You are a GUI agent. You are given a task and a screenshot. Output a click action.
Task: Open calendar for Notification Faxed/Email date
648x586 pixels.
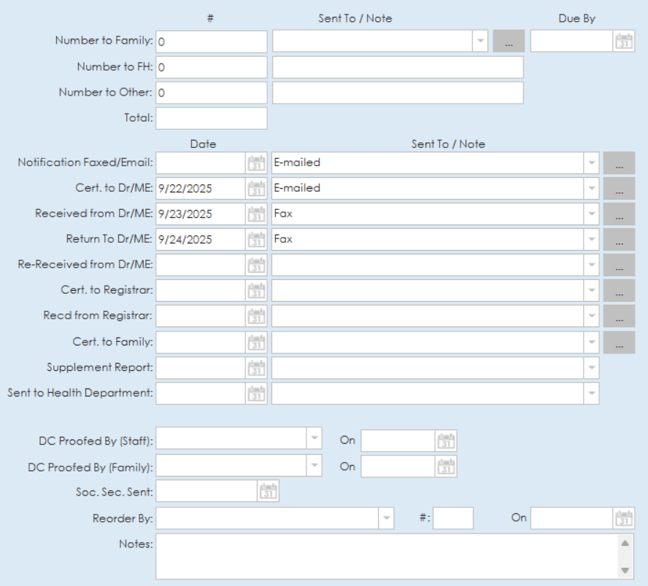pyautogui.click(x=256, y=162)
